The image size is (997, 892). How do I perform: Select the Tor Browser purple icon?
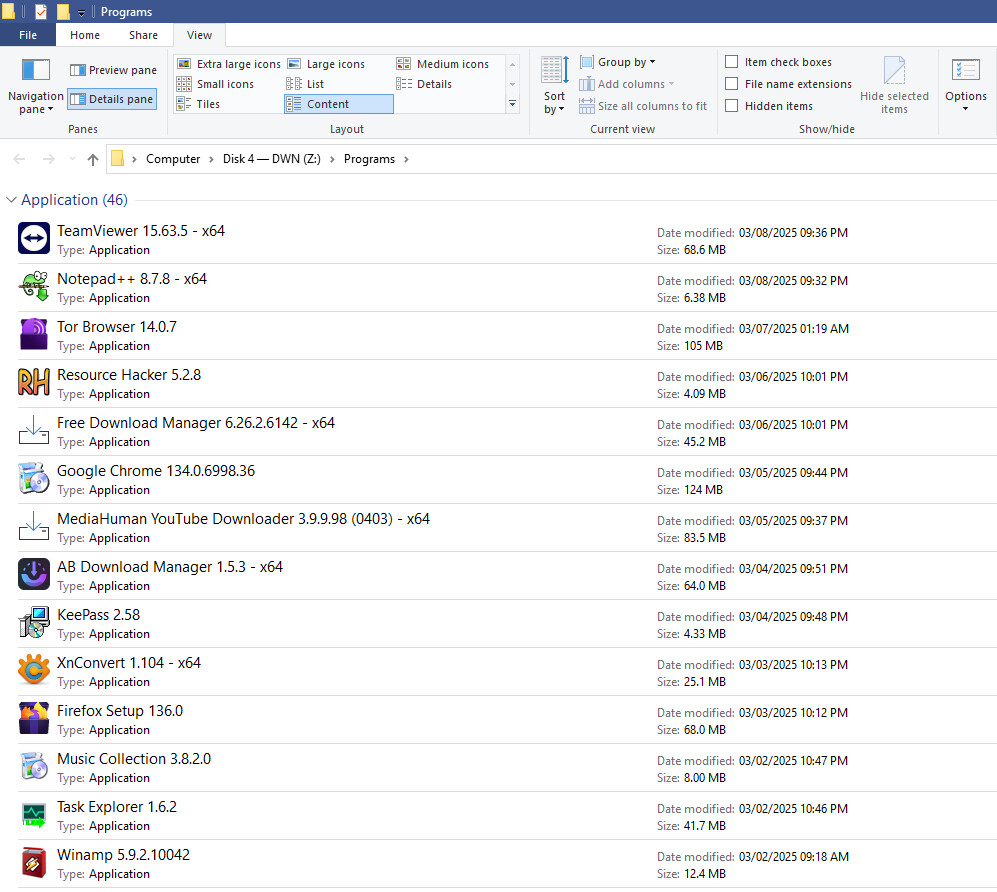point(34,334)
